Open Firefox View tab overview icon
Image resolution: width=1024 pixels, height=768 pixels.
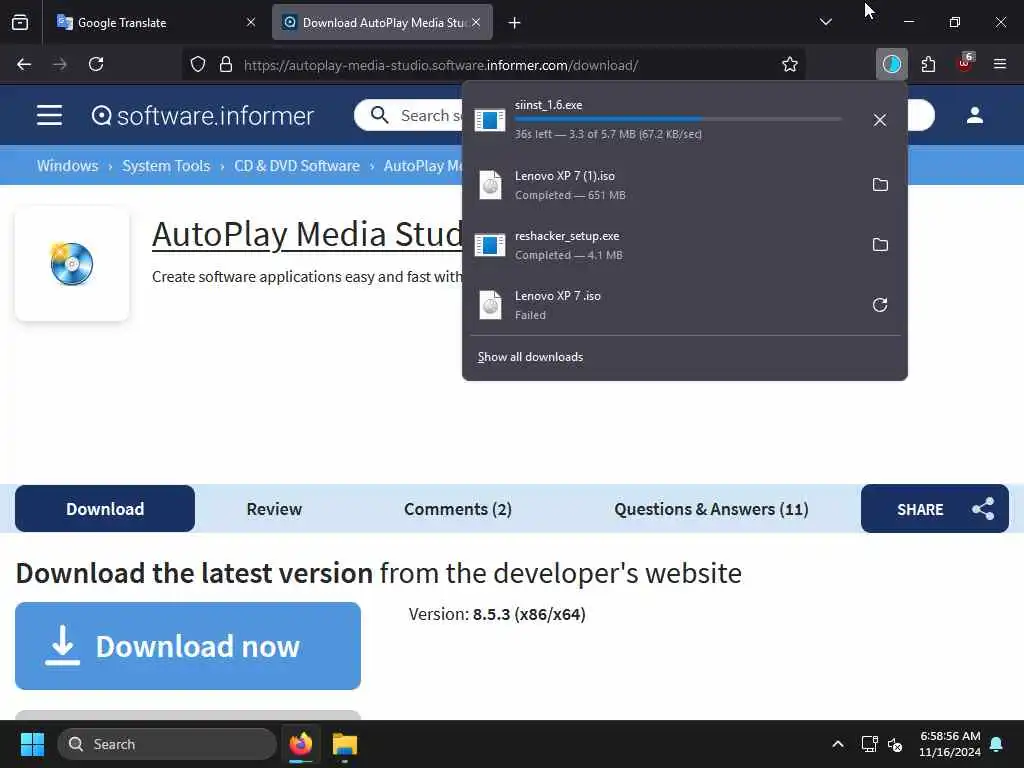pos(20,22)
